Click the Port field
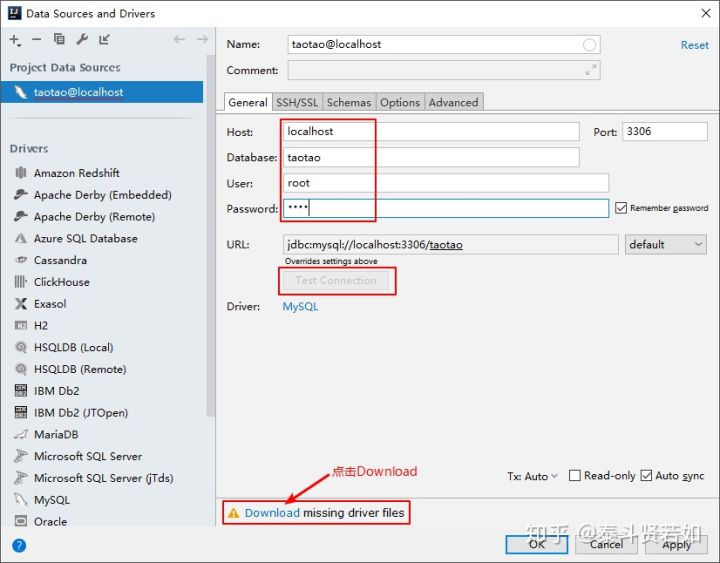Screen dimensions: 720x563 (664, 132)
